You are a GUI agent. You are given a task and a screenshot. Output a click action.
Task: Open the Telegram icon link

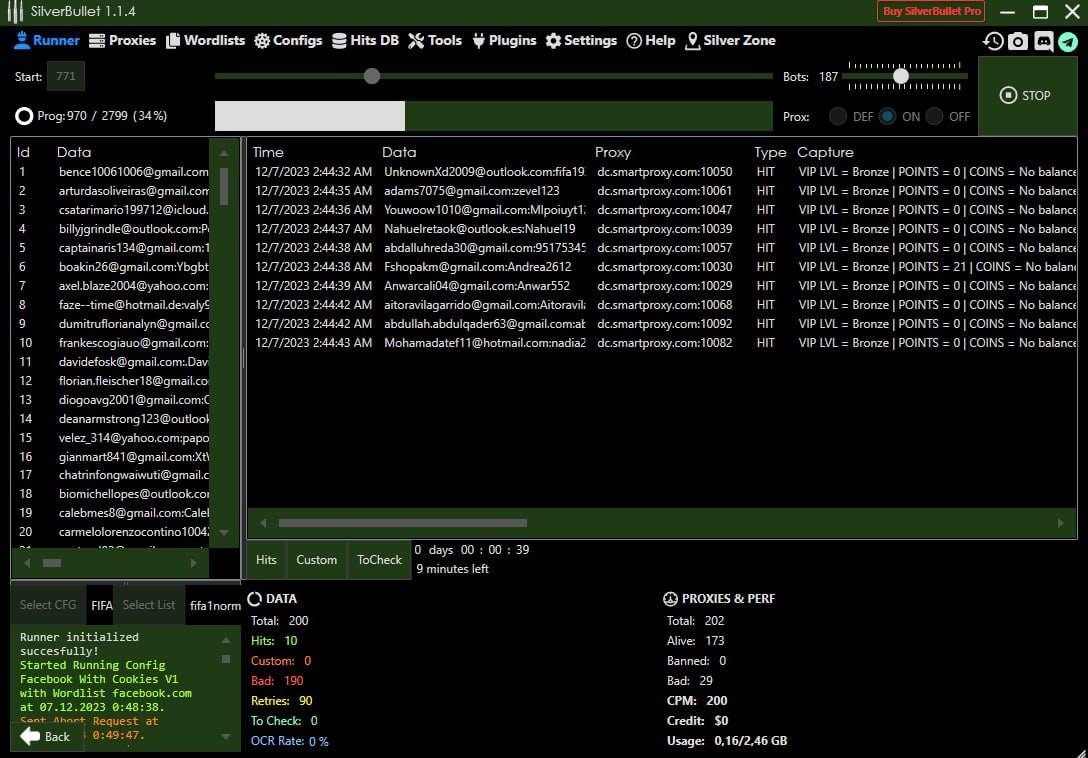tap(1068, 41)
